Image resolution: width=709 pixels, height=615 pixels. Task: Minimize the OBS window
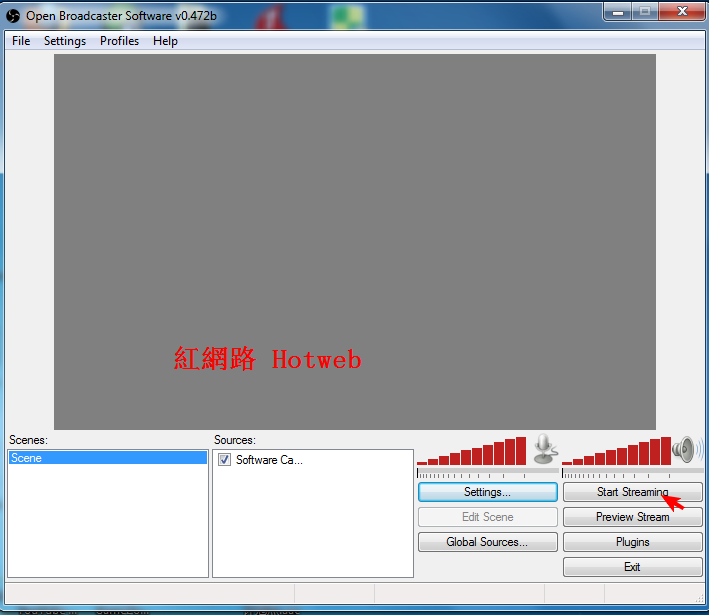[618, 12]
